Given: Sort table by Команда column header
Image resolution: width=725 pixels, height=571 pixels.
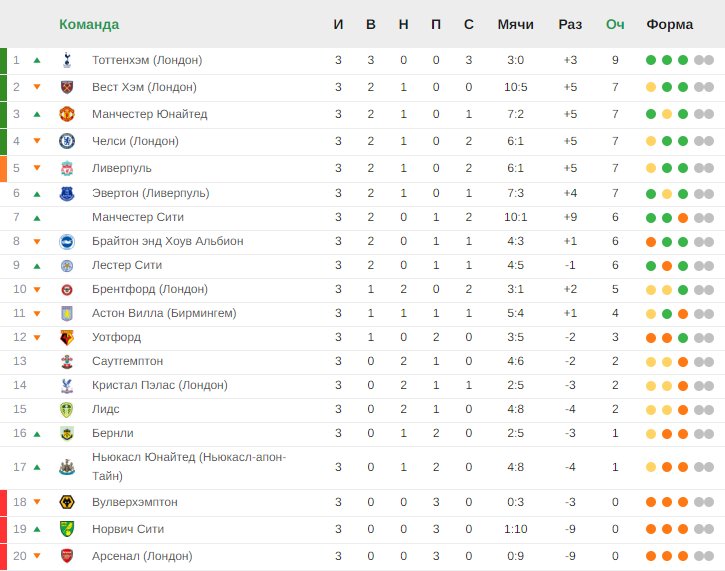Looking at the screenshot, I should click(89, 24).
